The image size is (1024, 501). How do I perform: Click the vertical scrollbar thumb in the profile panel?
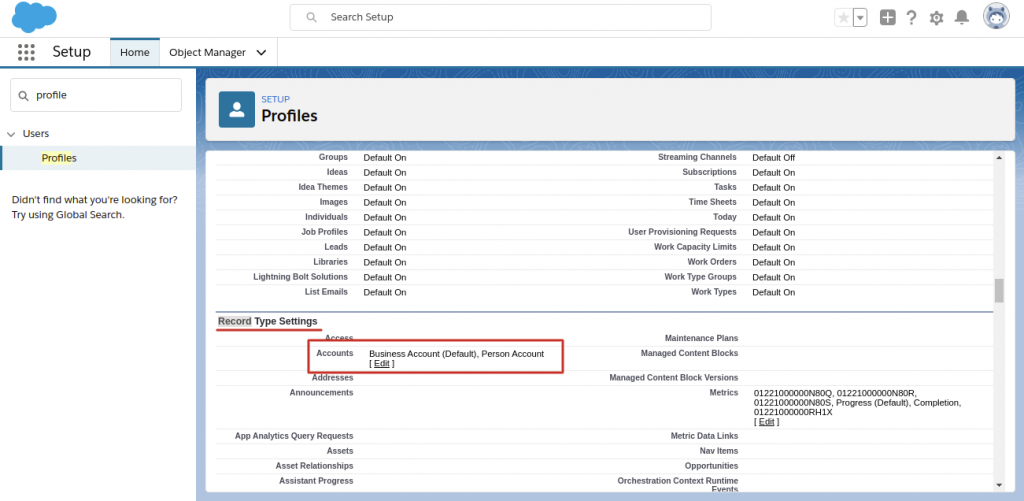coord(998,290)
